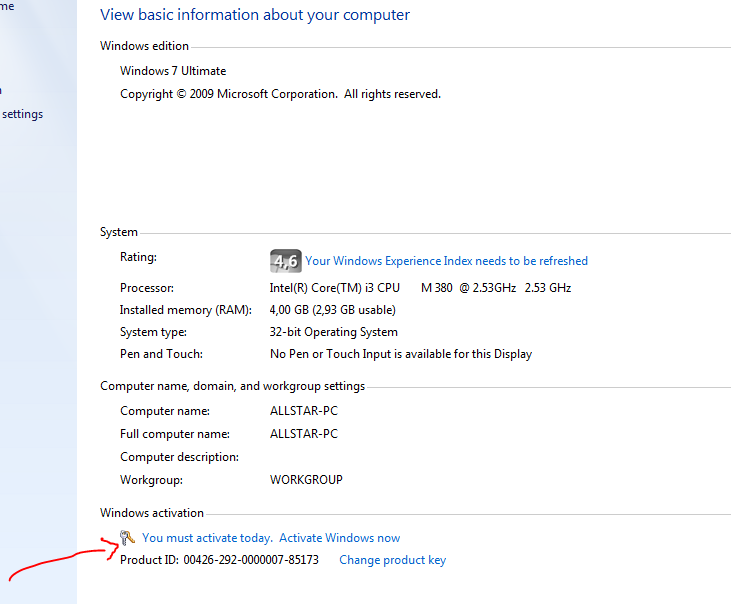Click the 'System' section header
731x604 pixels.
(118, 232)
